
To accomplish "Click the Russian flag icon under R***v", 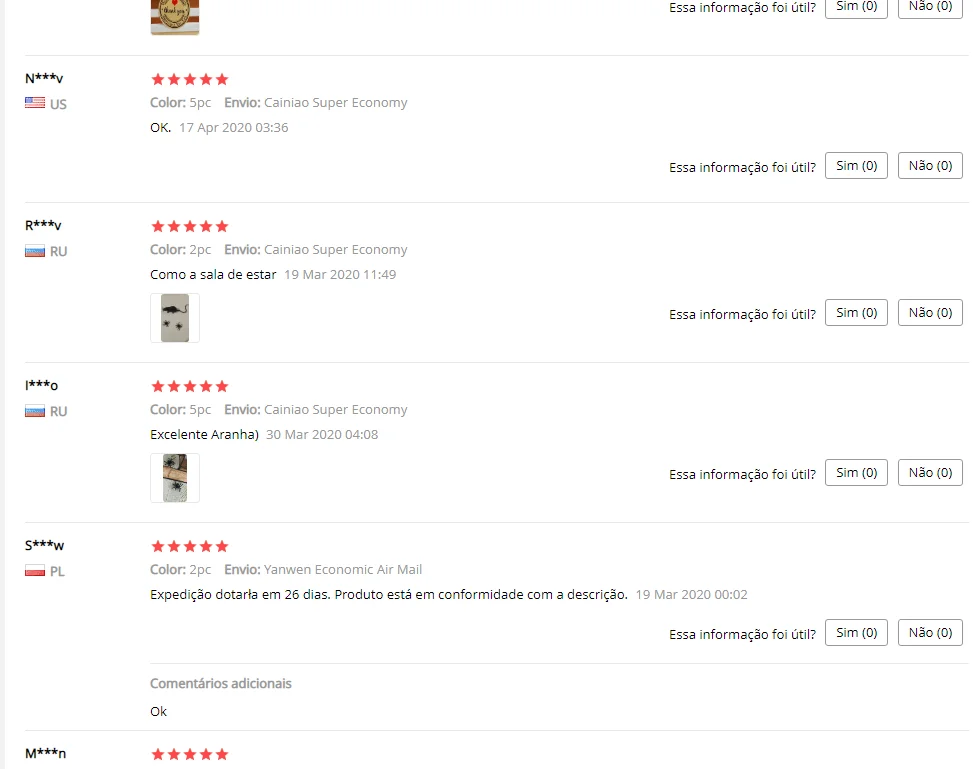I will [x=35, y=251].
